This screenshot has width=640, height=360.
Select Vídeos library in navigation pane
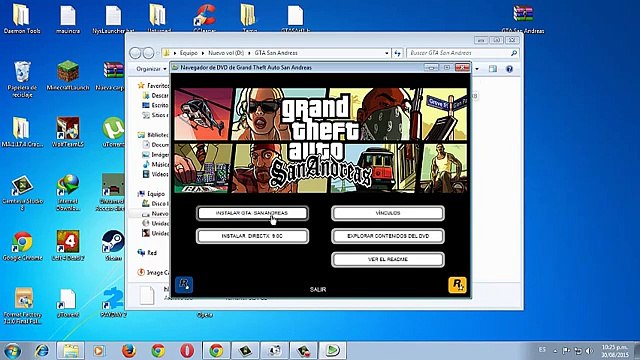tap(155, 174)
